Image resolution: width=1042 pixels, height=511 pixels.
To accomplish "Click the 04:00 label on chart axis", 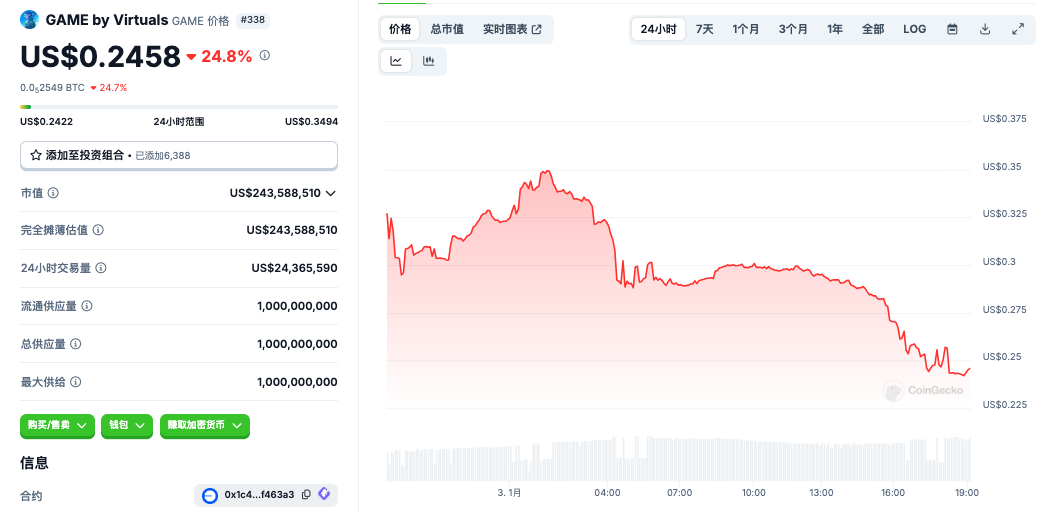I will tap(607, 493).
